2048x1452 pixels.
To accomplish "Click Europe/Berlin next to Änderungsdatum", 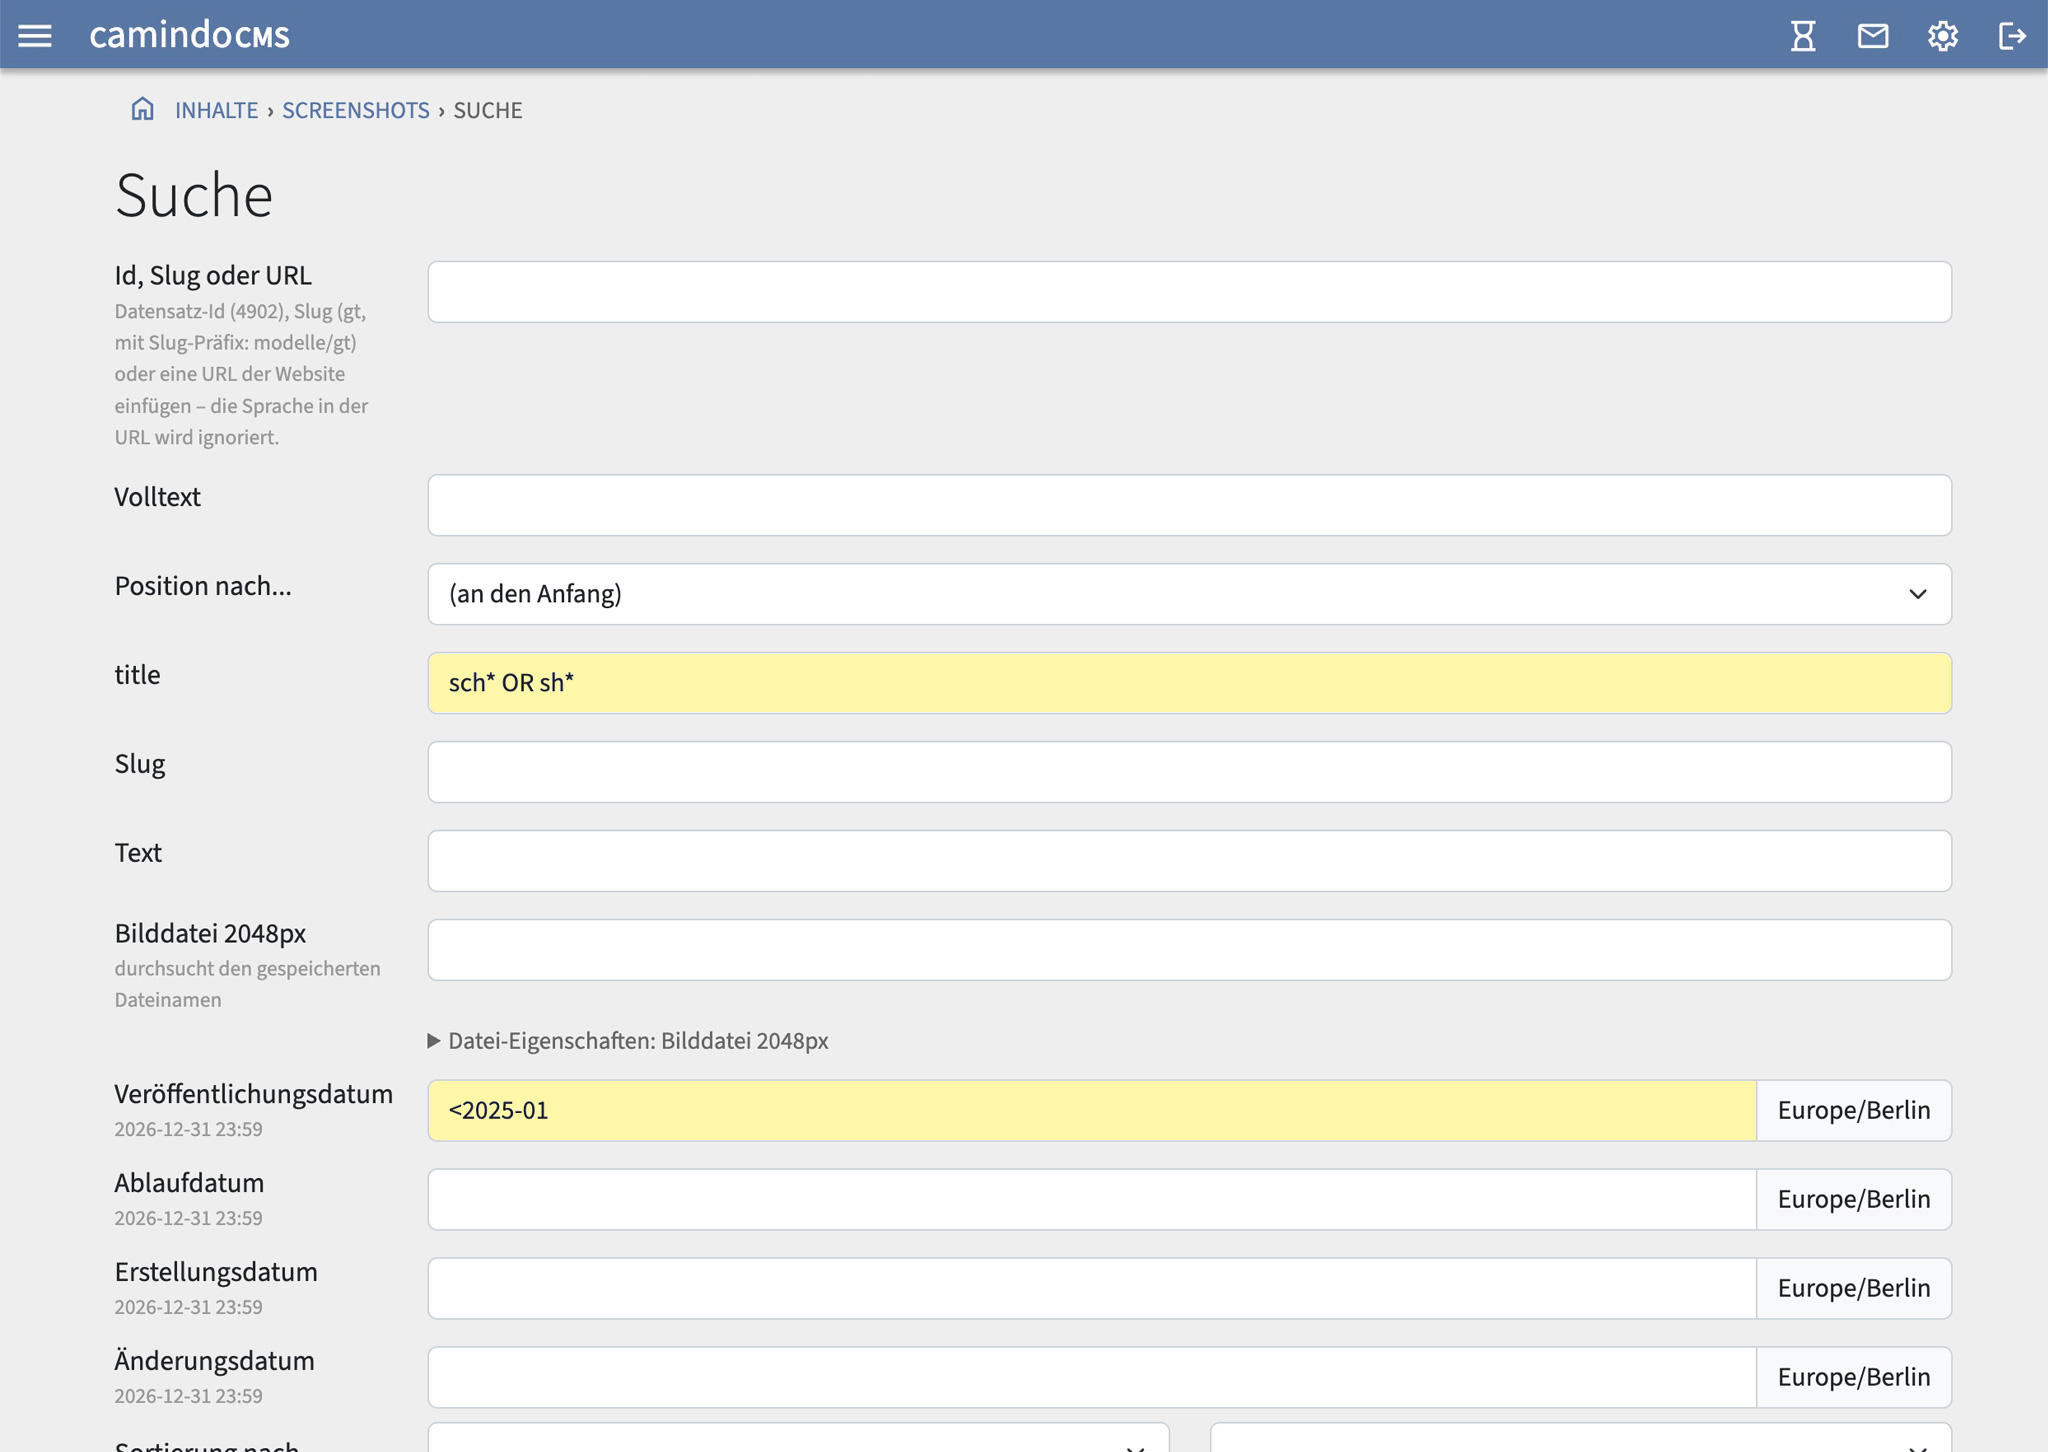I will [x=1853, y=1377].
